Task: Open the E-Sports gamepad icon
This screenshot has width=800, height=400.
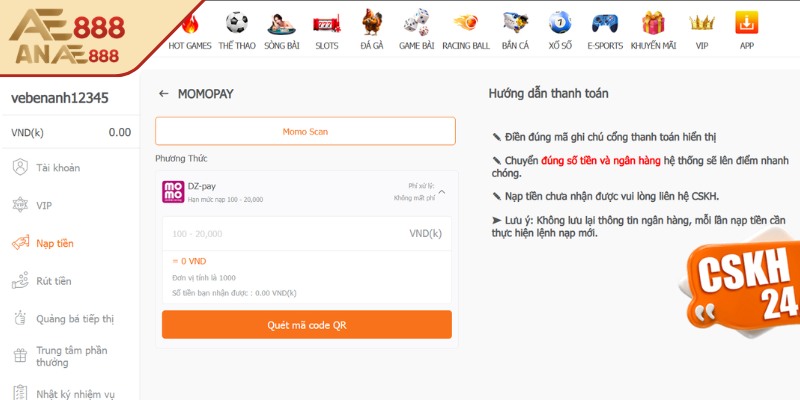Action: pos(605,23)
